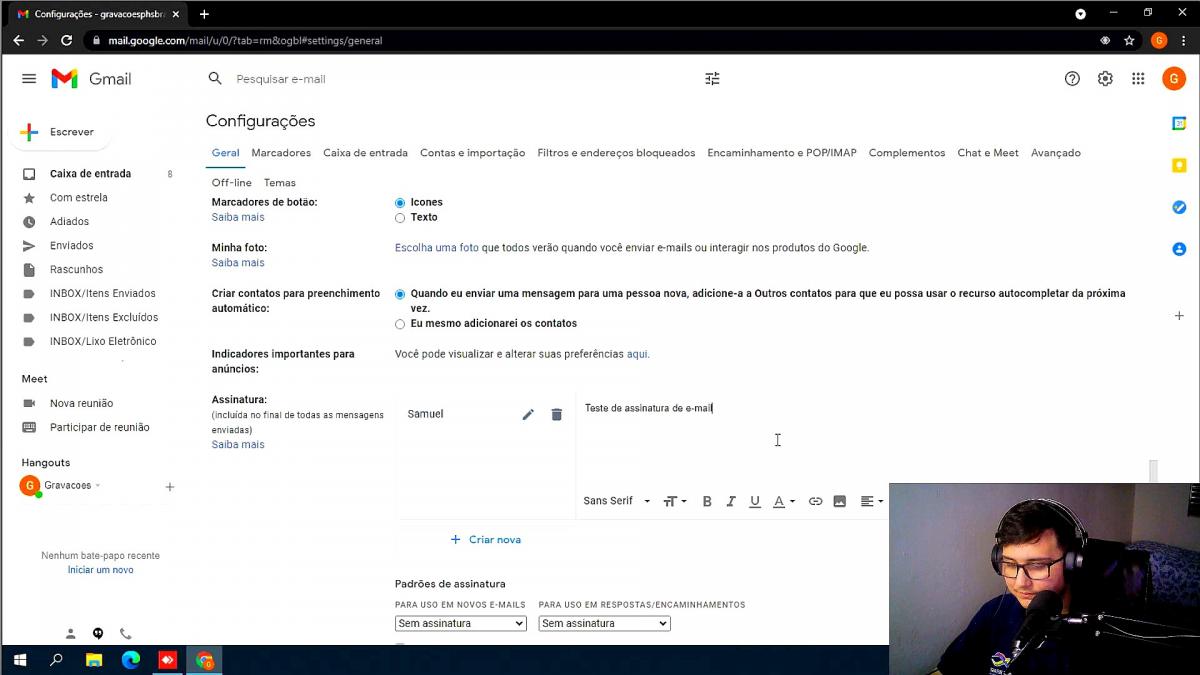
Task: Switch to the Chat e Meet tab
Action: tap(988, 153)
